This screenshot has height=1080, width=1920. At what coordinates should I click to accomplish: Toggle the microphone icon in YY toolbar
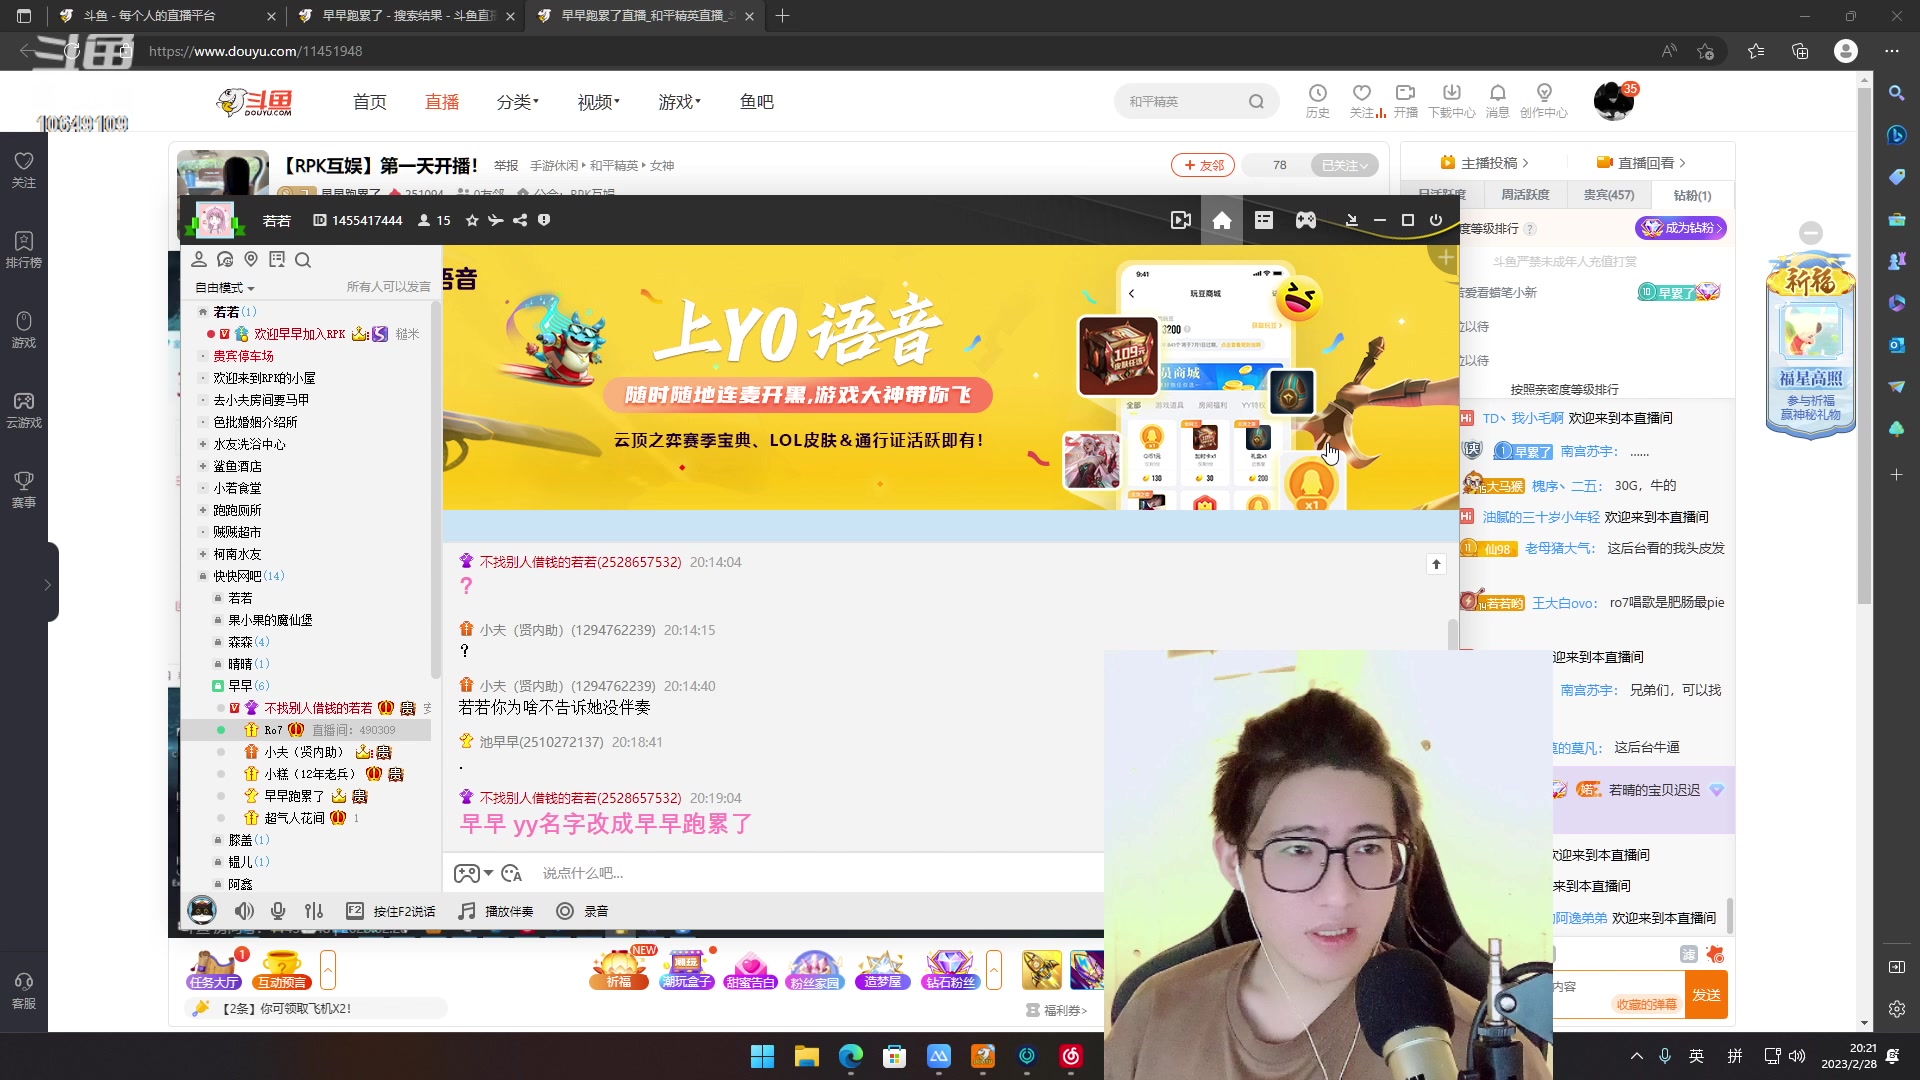[x=278, y=911]
